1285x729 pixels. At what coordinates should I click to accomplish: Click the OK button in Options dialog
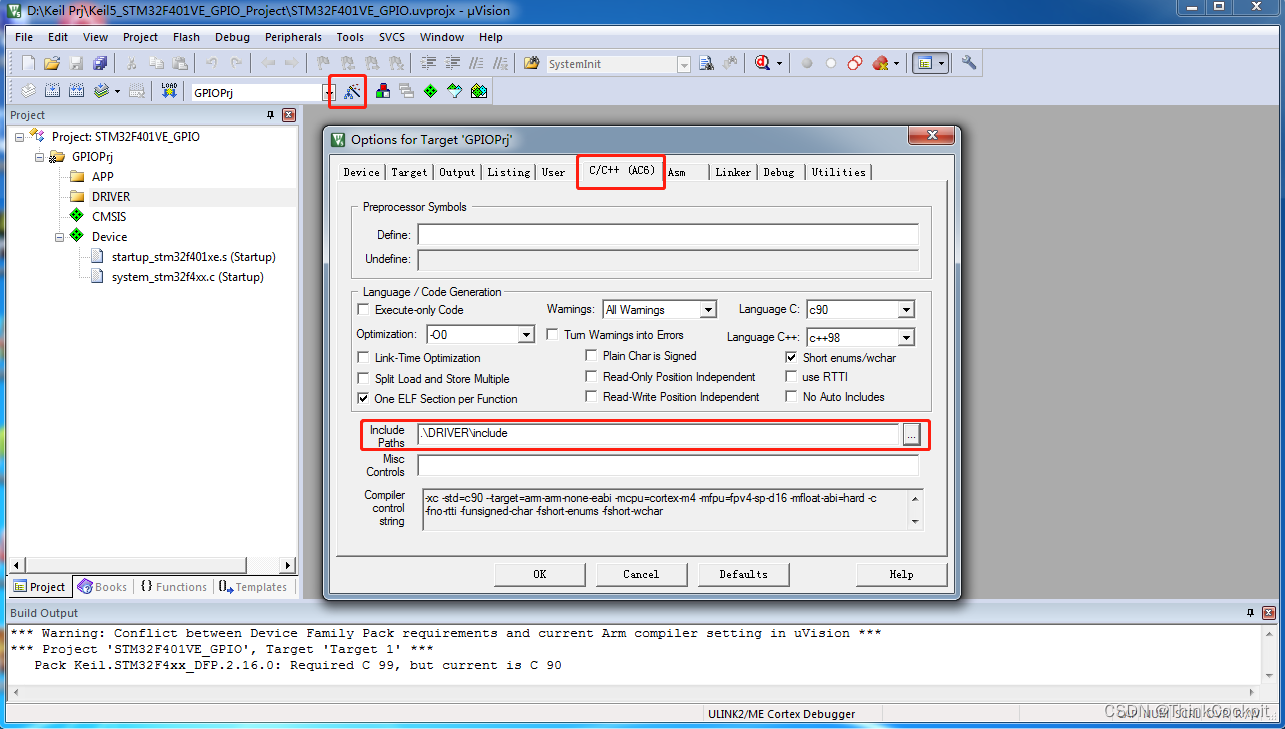[540, 574]
